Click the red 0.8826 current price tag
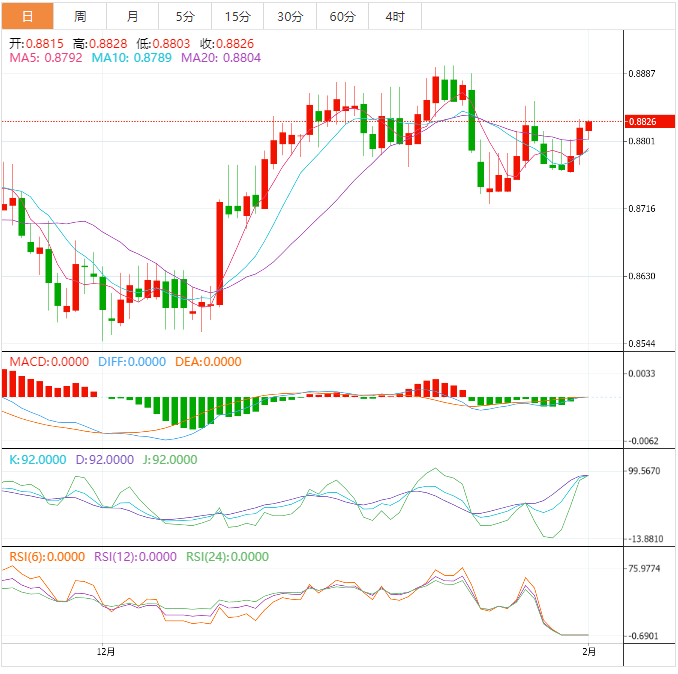 coord(642,122)
